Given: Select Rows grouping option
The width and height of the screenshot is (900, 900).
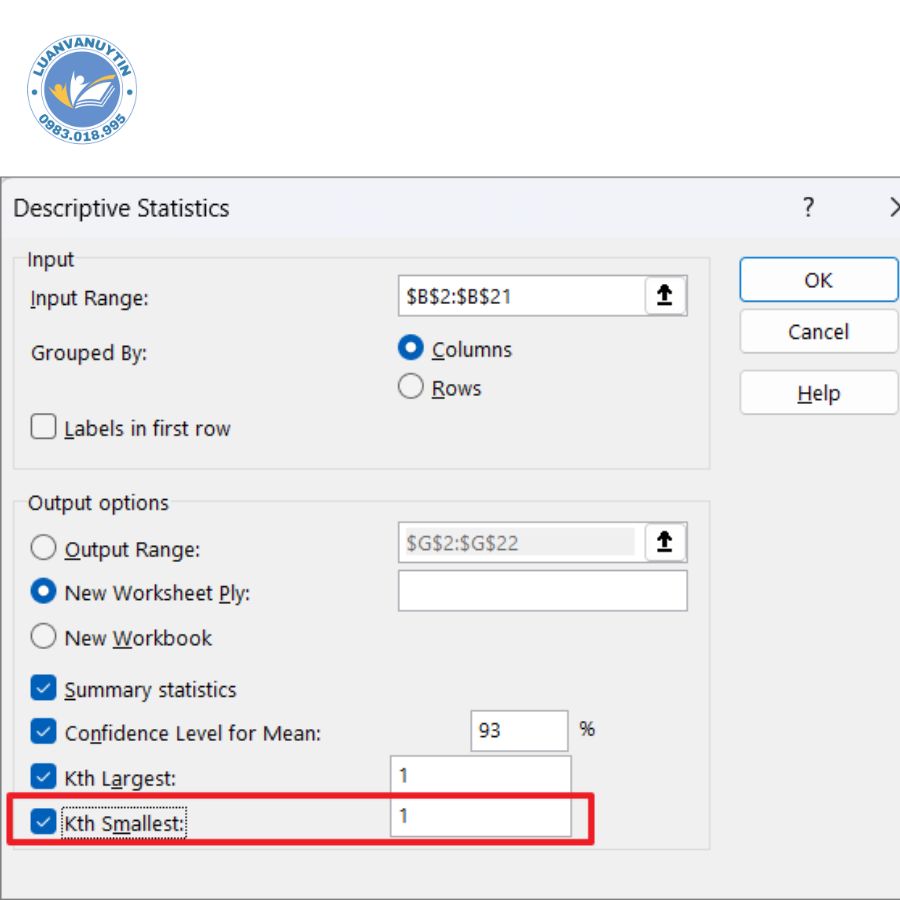Looking at the screenshot, I should pos(411,387).
